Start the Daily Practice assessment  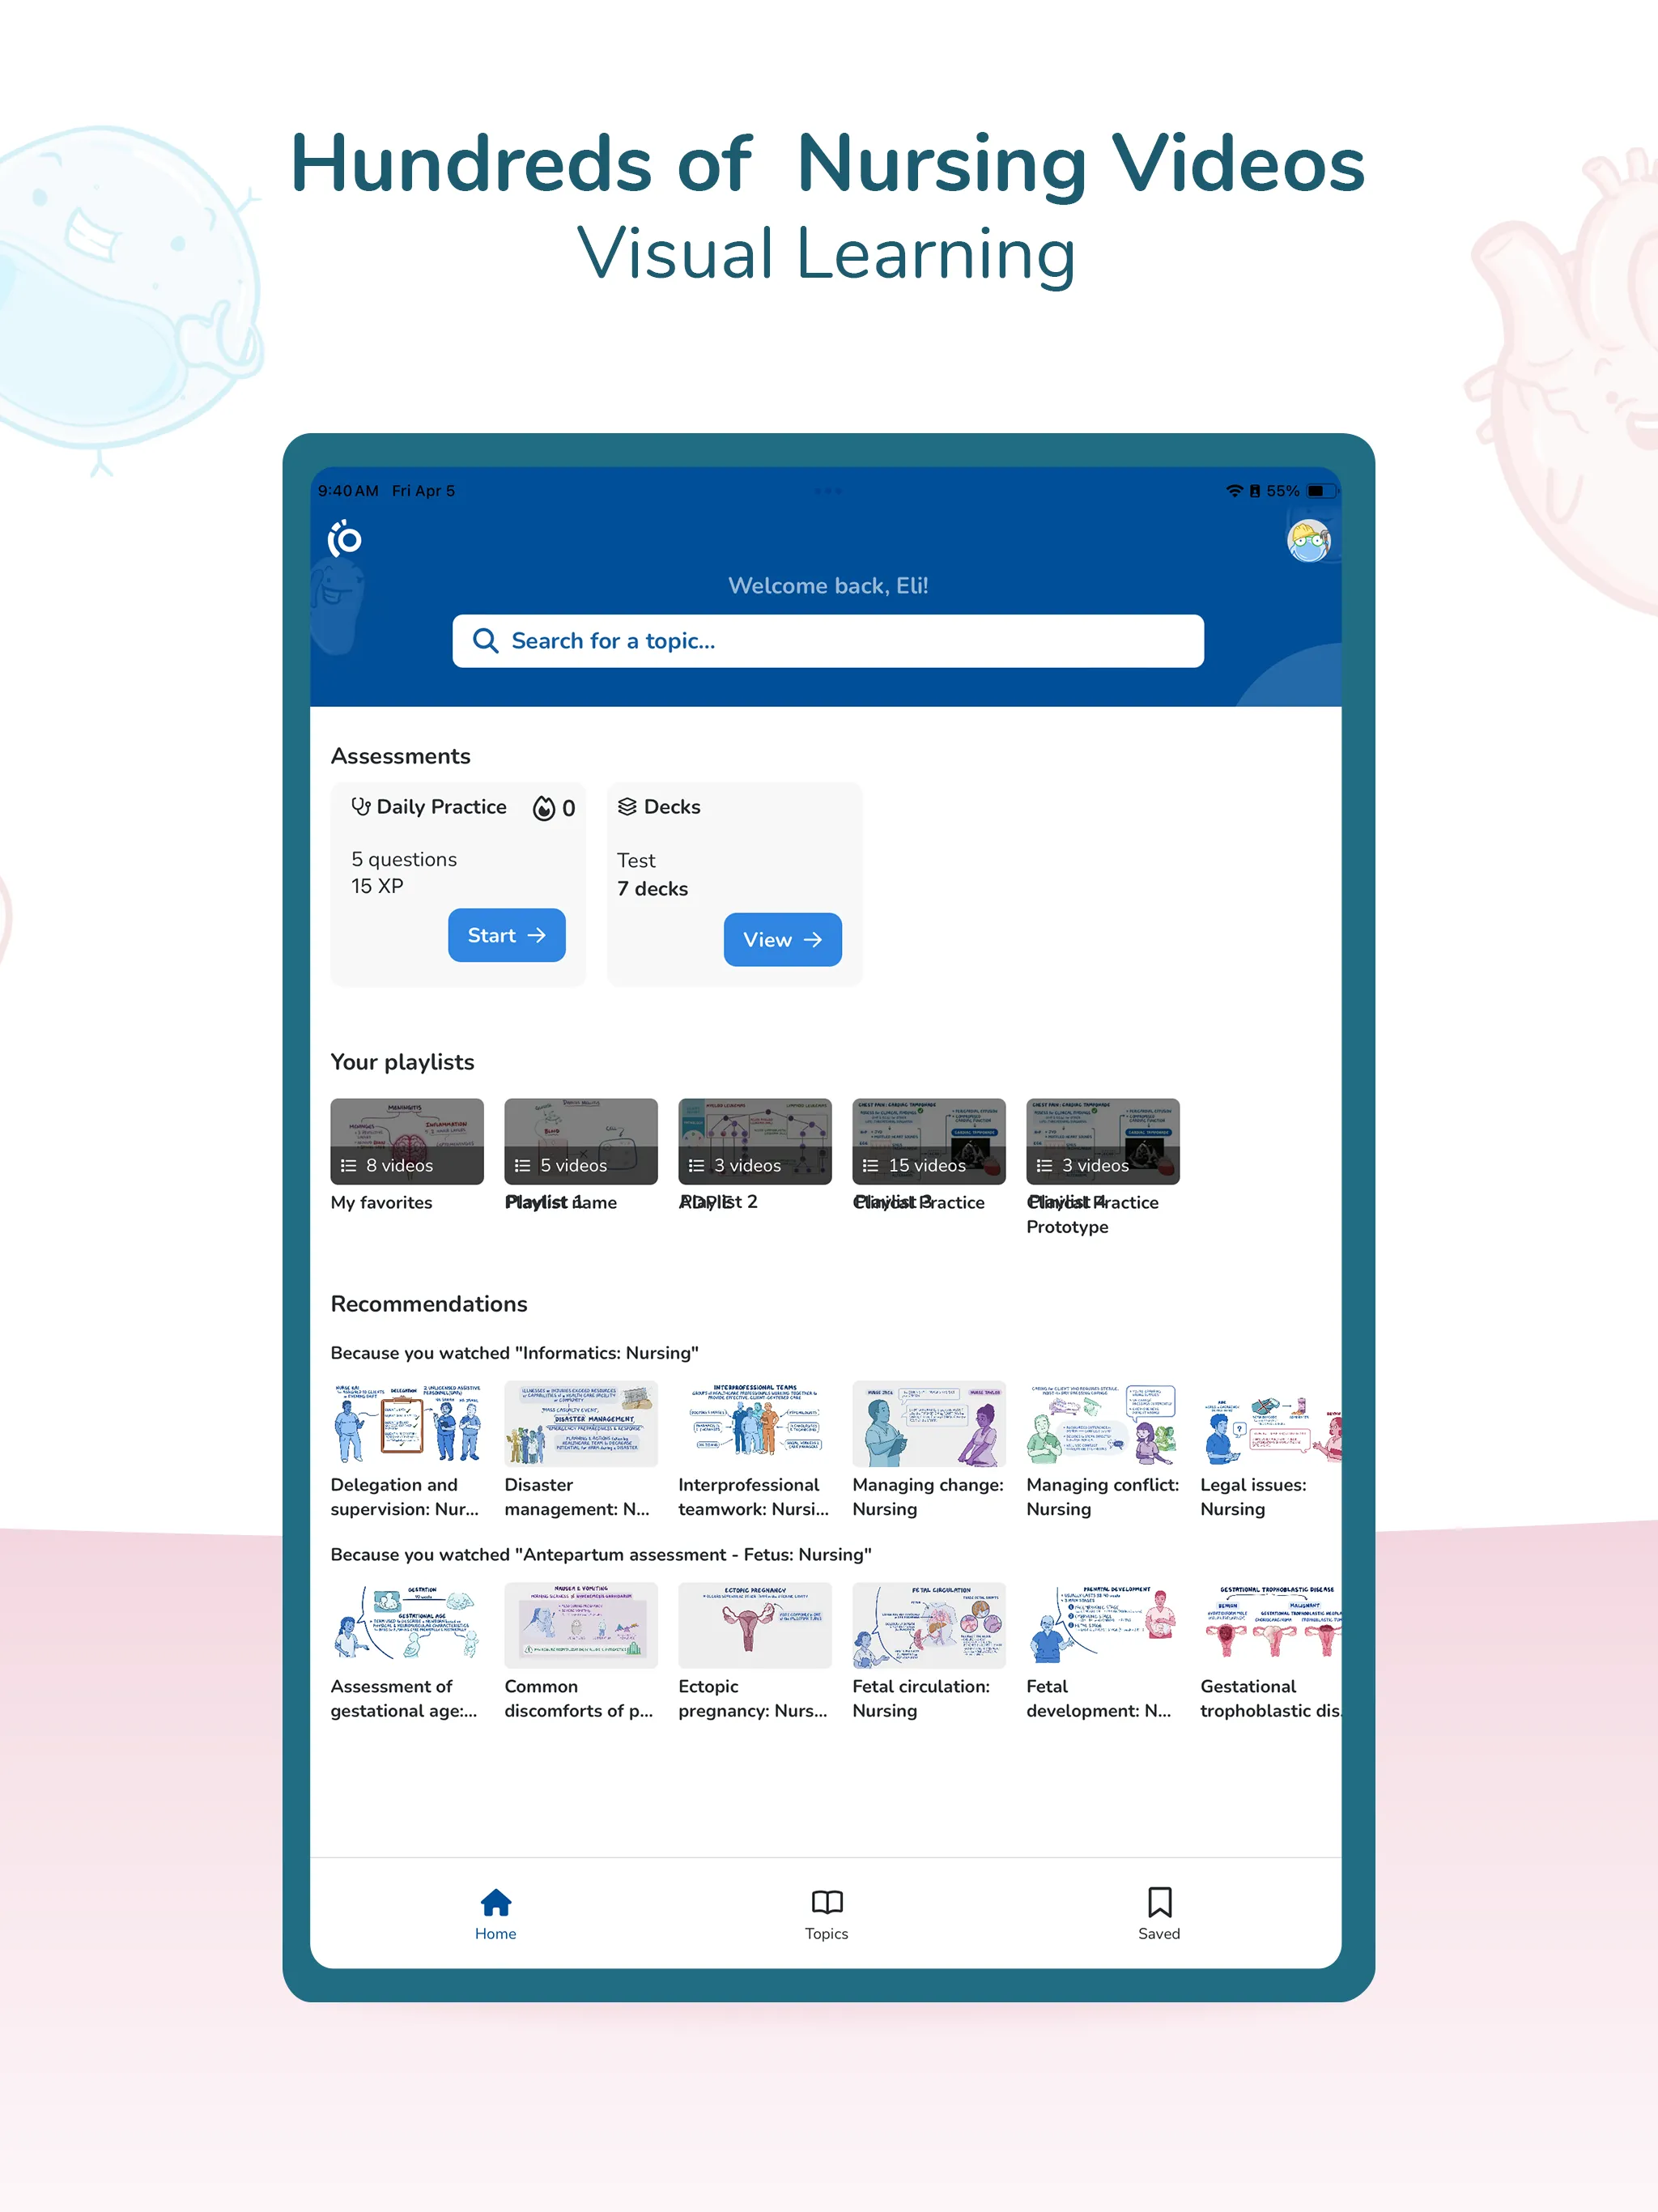pos(504,935)
